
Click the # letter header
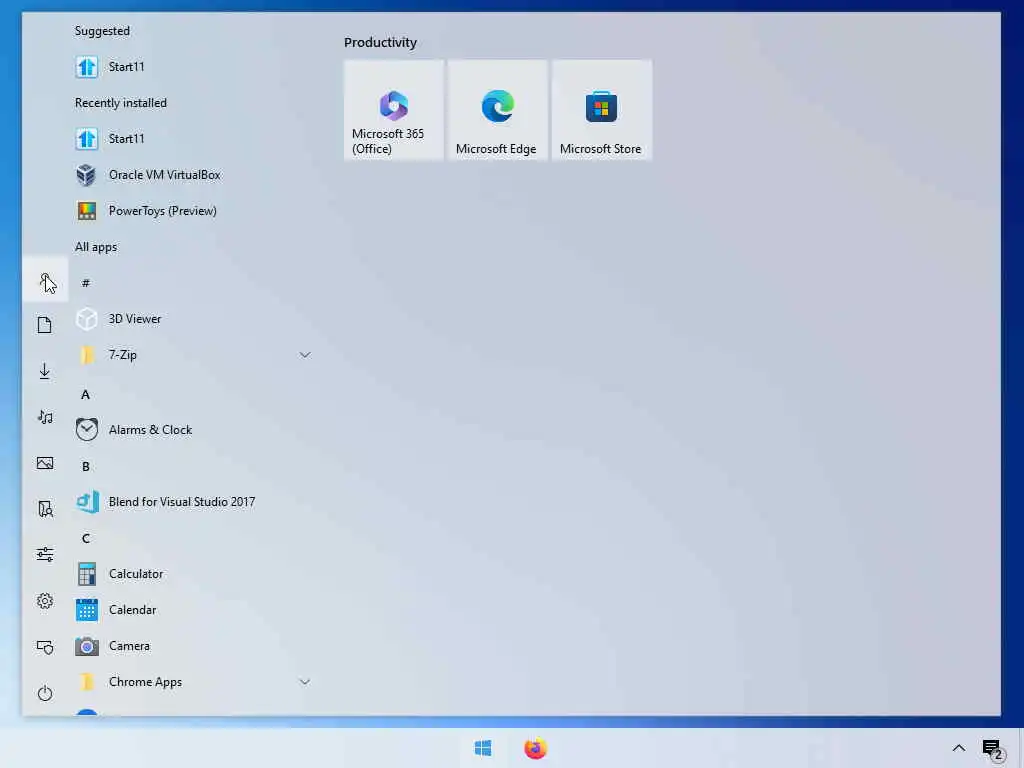(86, 283)
